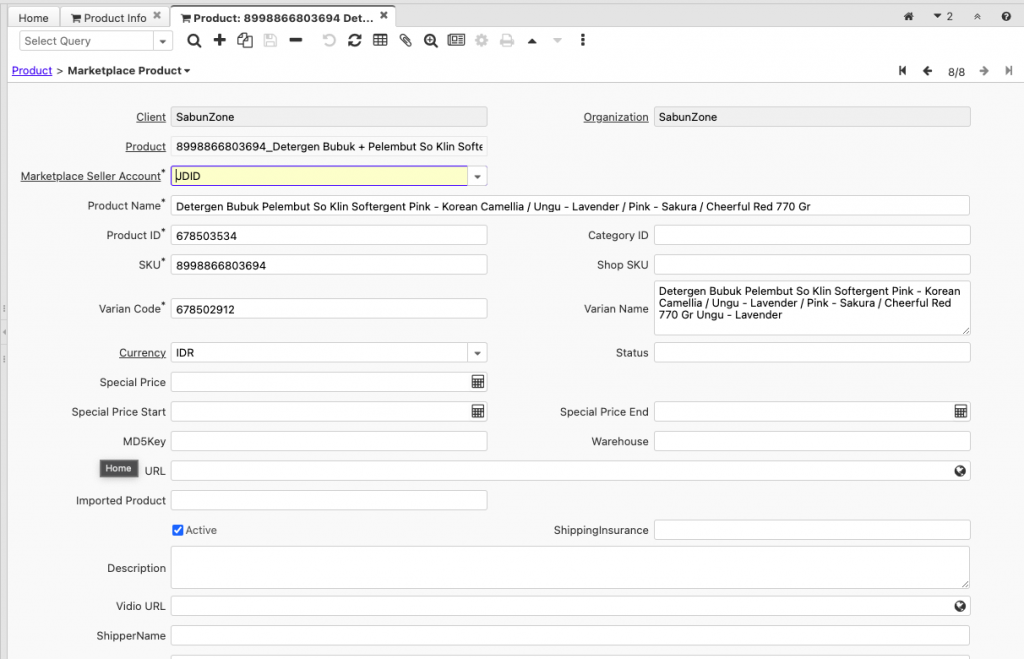Click the Copy Record icon
Image resolution: width=1024 pixels, height=659 pixels.
coord(245,40)
